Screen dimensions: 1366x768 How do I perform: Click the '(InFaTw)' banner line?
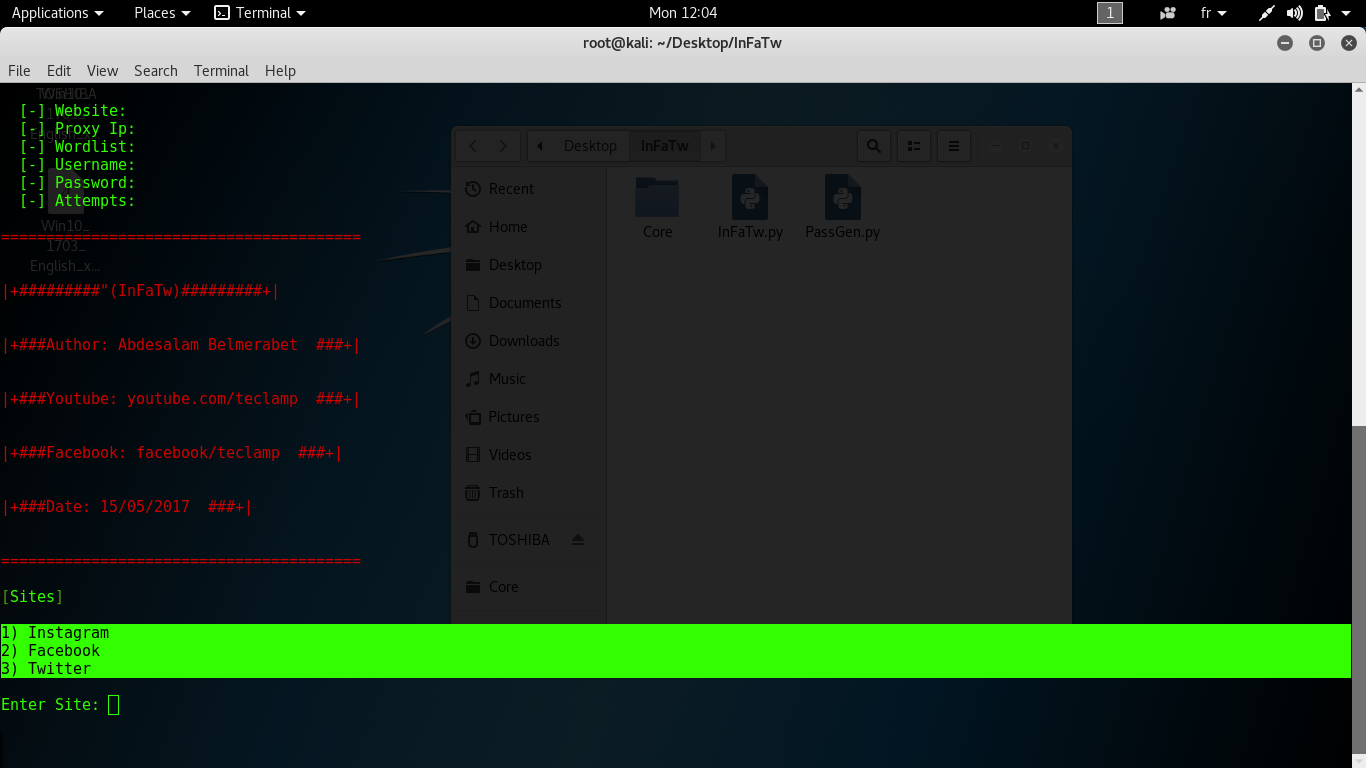pos(140,291)
